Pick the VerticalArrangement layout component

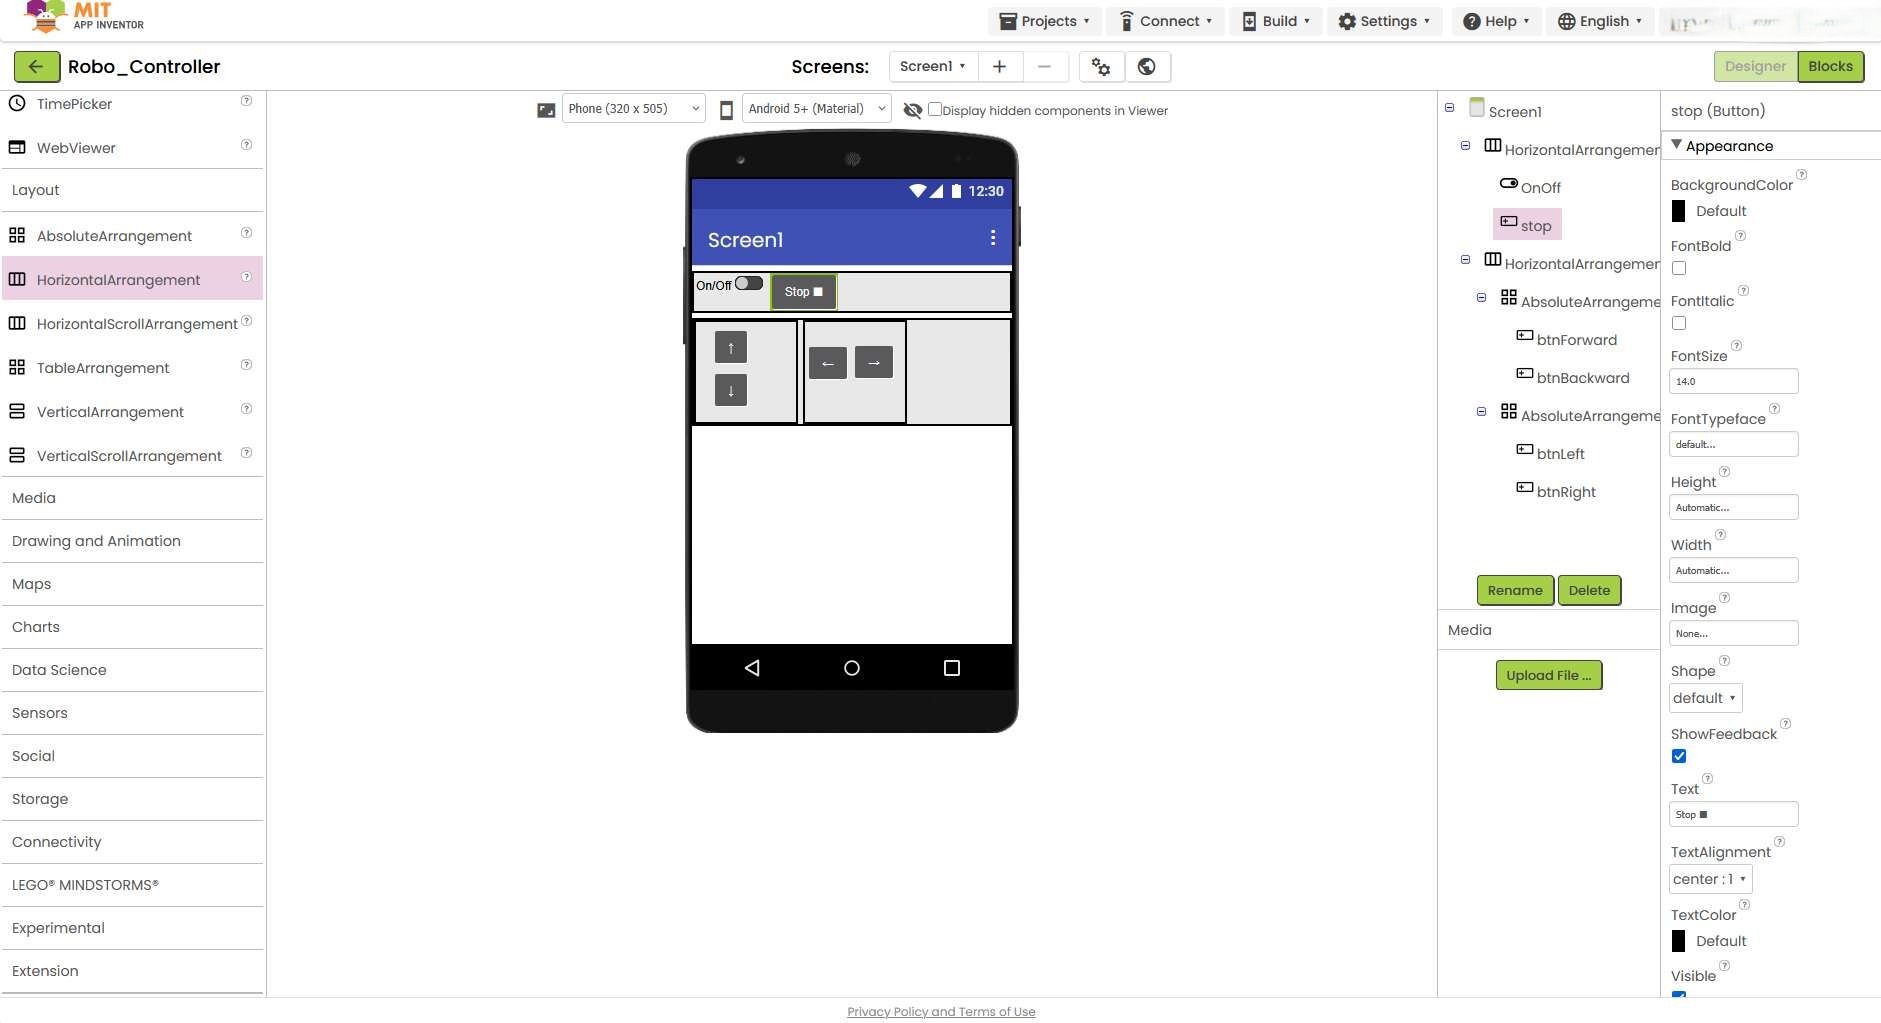(x=110, y=411)
